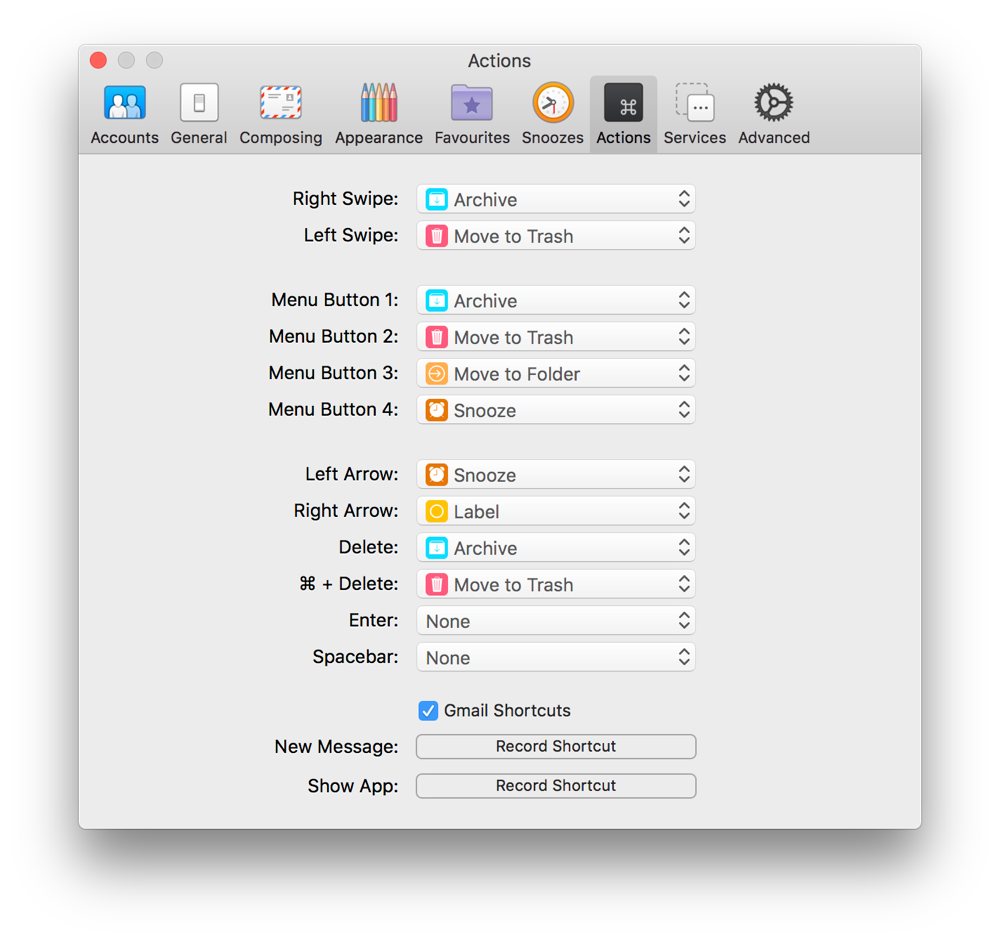1000x941 pixels.
Task: Open the Services preferences pane
Action: 694,115
